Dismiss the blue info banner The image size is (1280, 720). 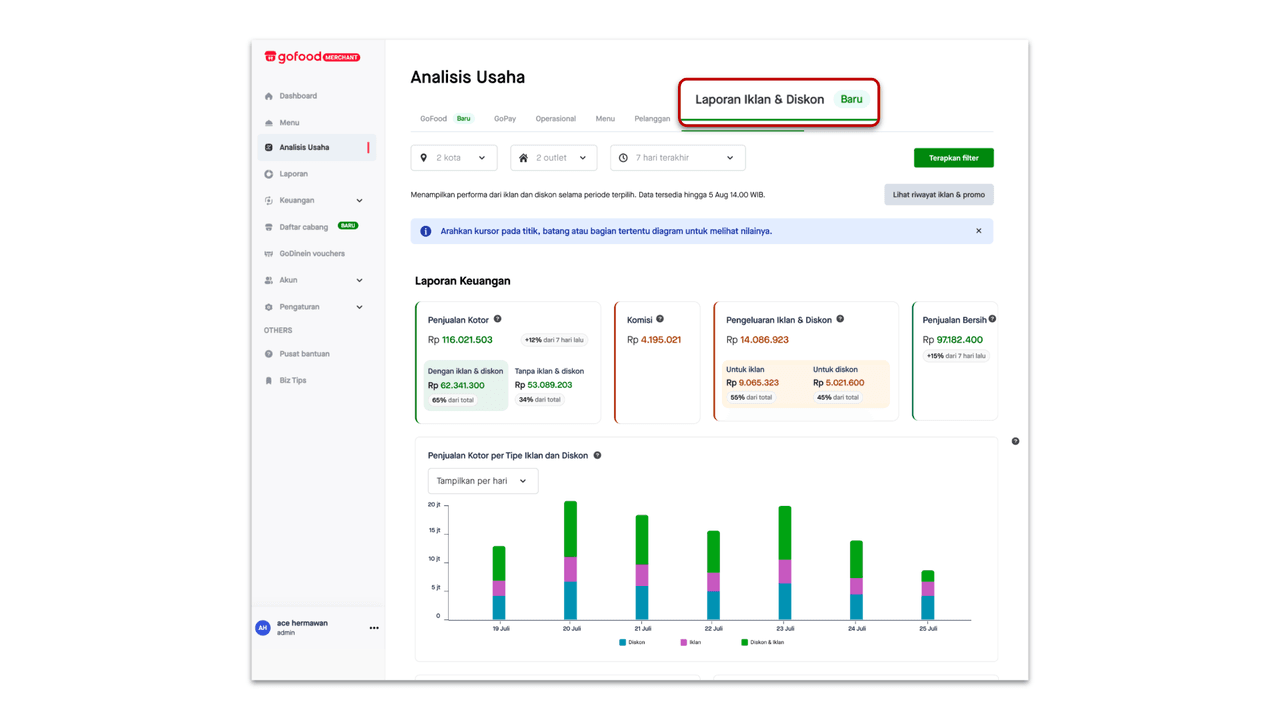tap(978, 231)
